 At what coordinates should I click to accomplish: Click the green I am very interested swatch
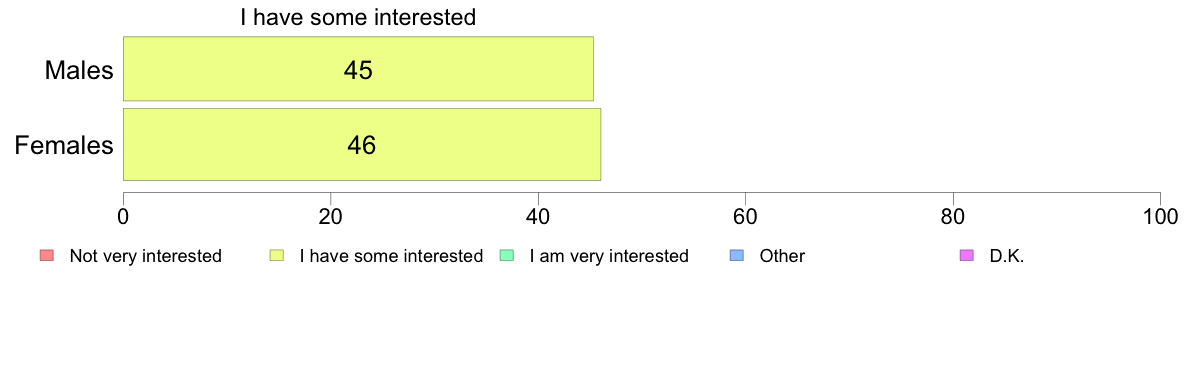pos(508,256)
